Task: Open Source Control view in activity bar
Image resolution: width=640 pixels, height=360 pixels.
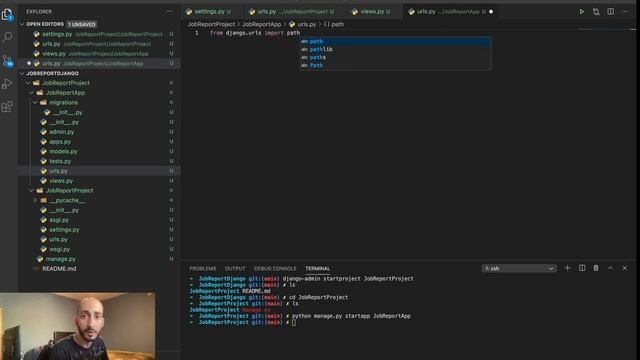Action: pos(7,61)
